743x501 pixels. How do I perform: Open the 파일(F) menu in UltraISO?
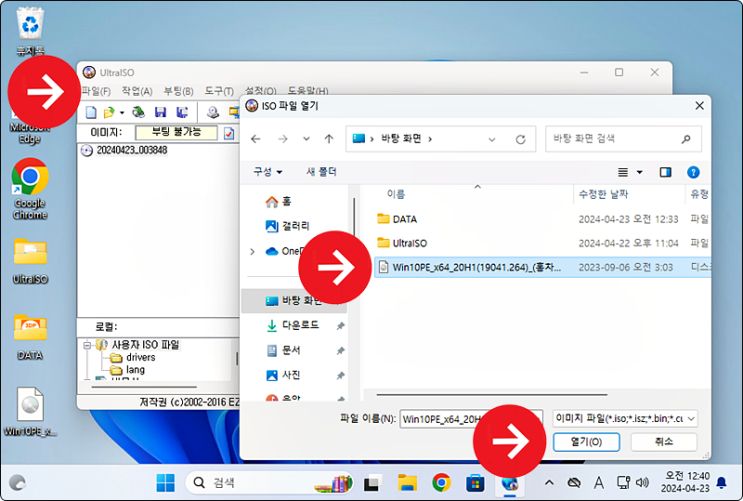[96, 91]
